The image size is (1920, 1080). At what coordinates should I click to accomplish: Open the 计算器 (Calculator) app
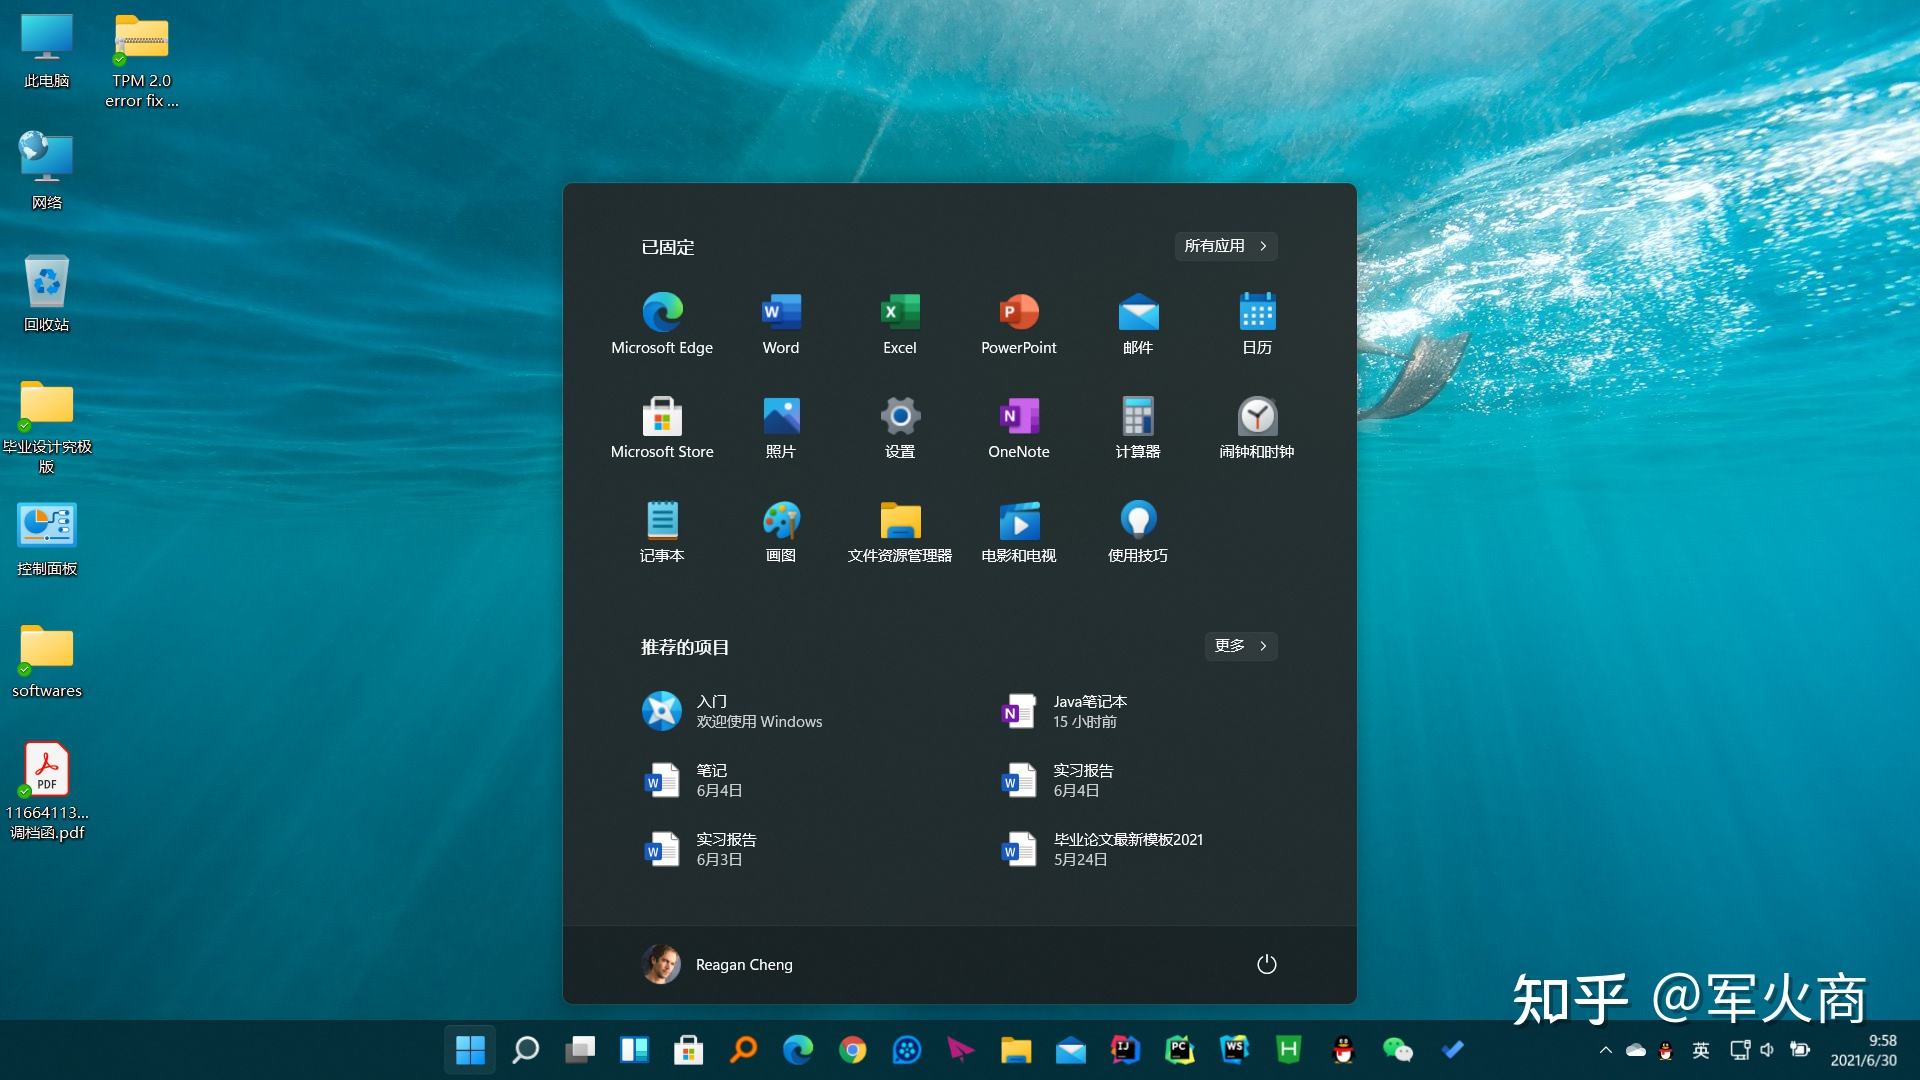(1138, 428)
